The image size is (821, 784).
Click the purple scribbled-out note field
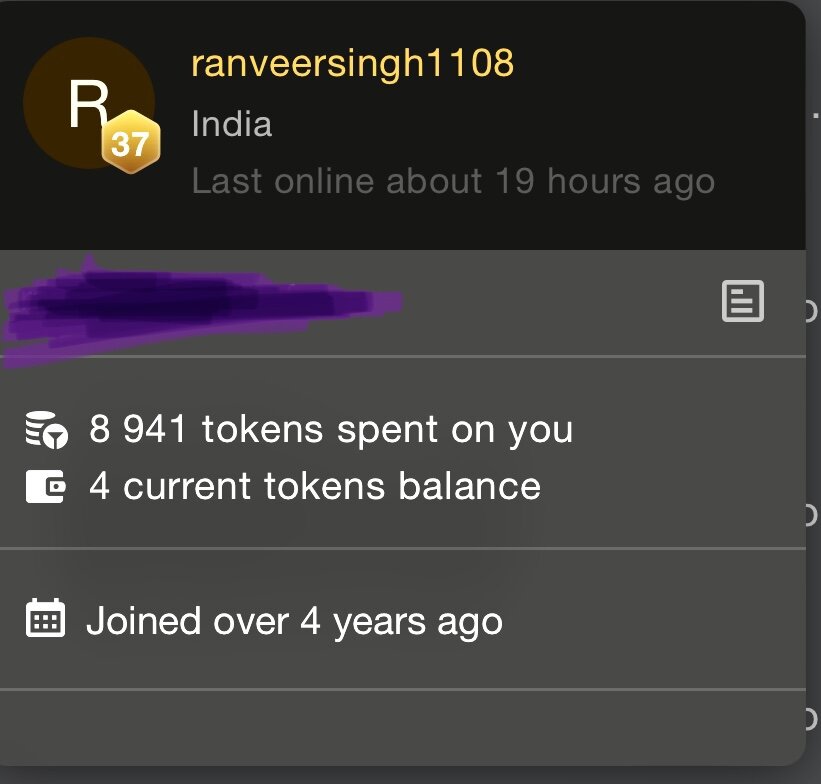(x=202, y=309)
